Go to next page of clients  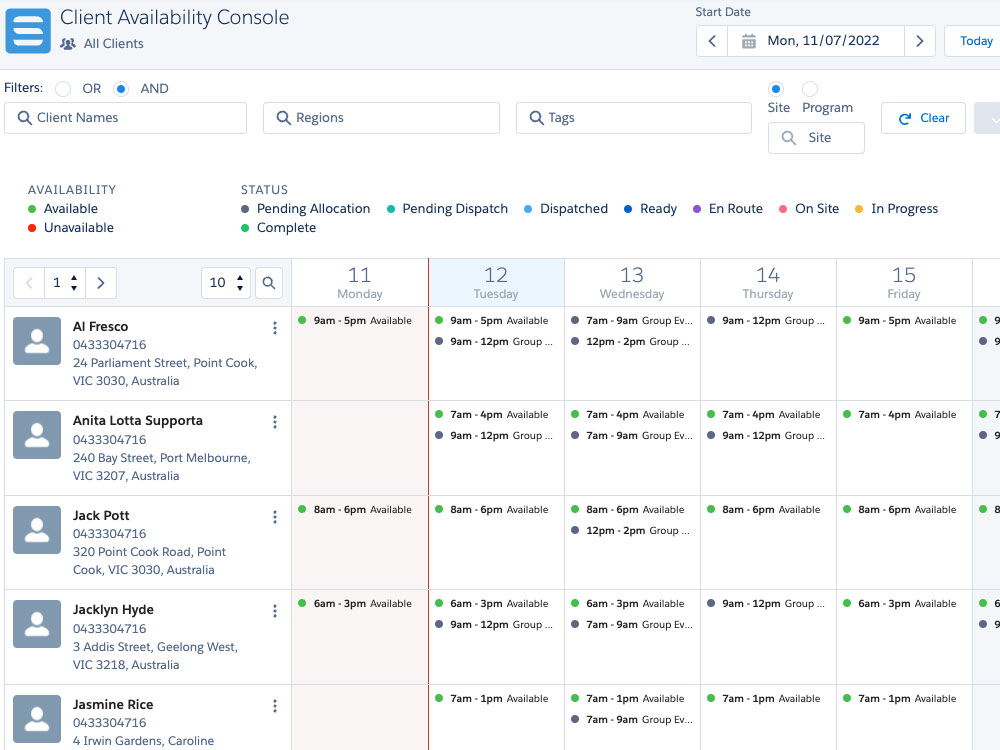pyautogui.click(x=101, y=283)
